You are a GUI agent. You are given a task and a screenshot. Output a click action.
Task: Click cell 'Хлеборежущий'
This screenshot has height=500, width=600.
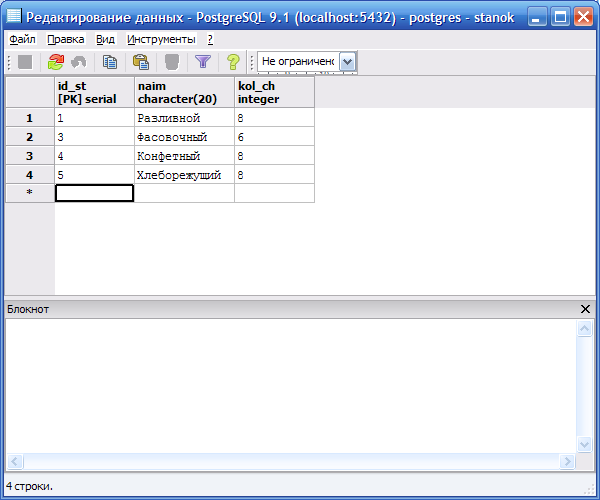tap(184, 175)
